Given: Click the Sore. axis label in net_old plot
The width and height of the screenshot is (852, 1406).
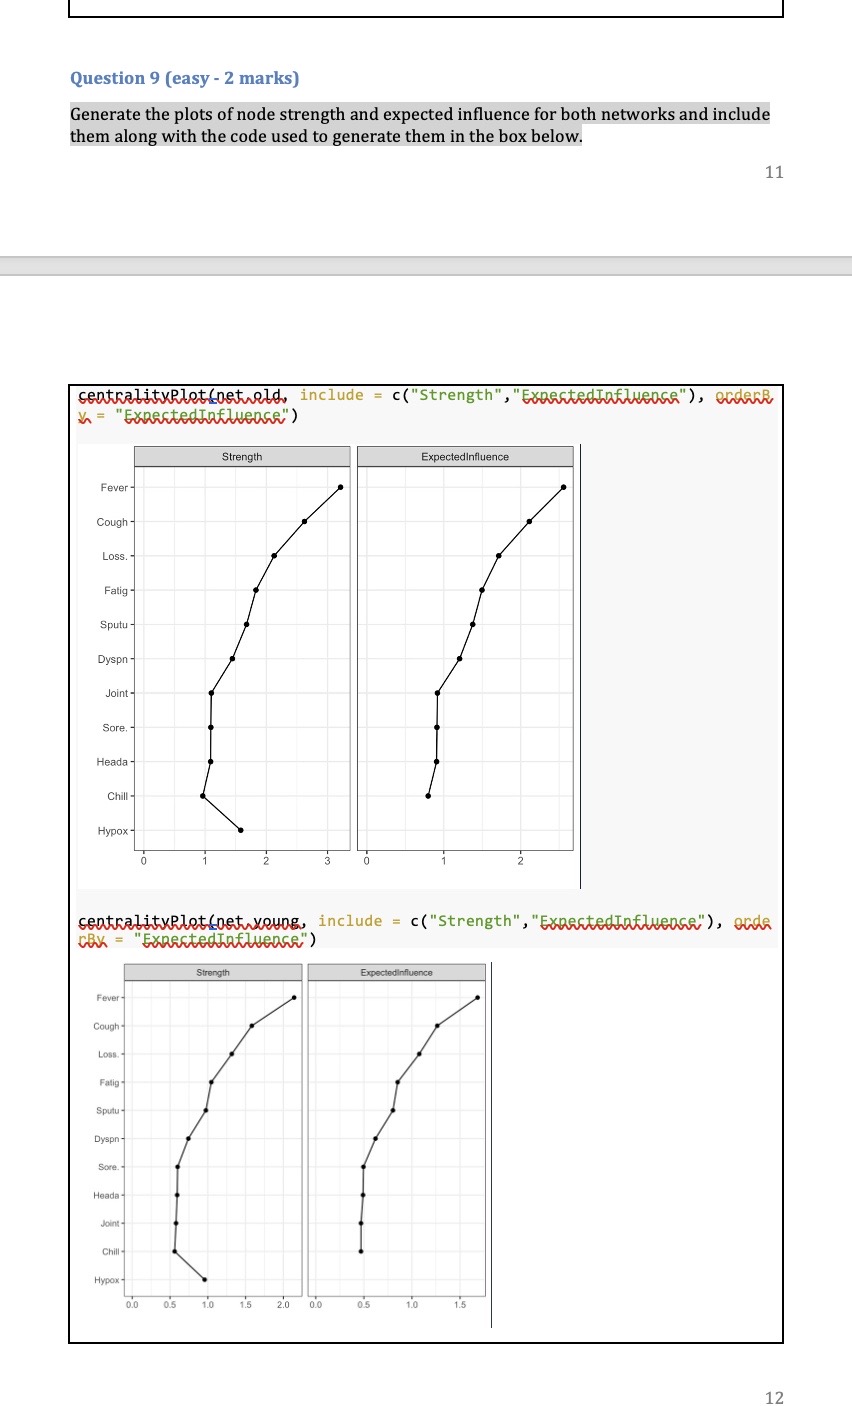Looking at the screenshot, I should click(x=115, y=727).
